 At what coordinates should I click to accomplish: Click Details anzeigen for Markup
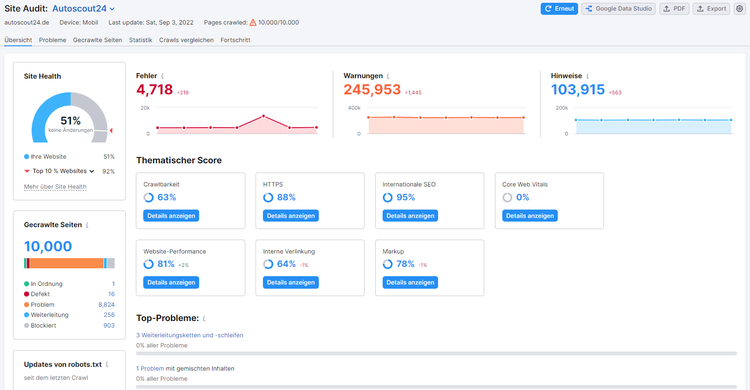(410, 282)
